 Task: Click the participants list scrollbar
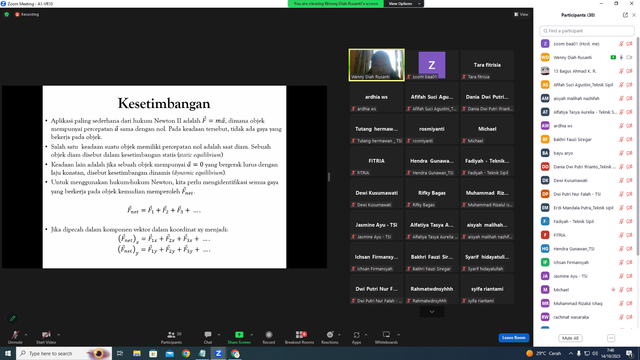pos(638,147)
